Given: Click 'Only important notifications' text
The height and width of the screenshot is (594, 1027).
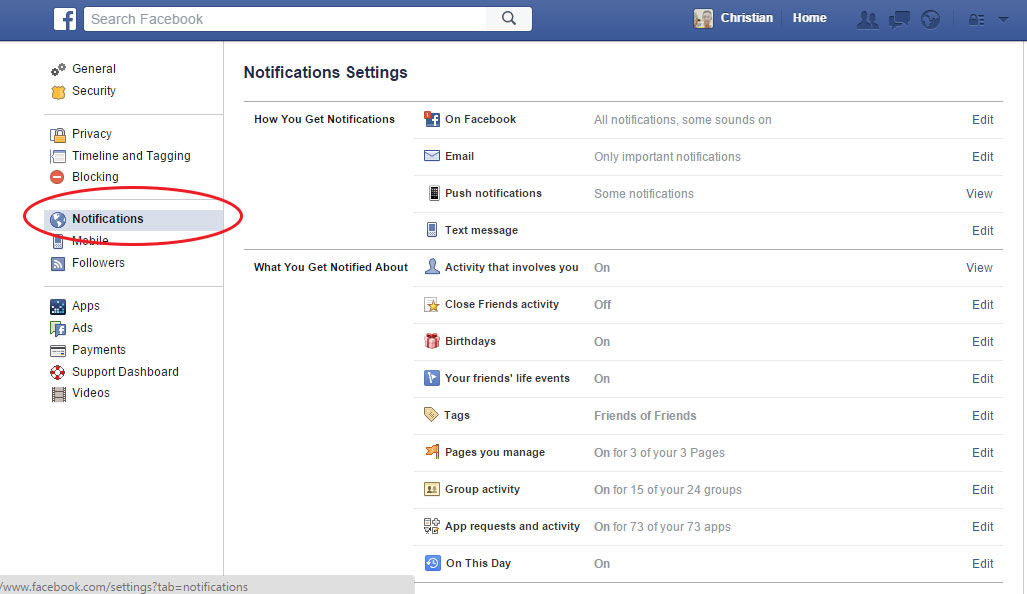Looking at the screenshot, I should click(x=667, y=157).
